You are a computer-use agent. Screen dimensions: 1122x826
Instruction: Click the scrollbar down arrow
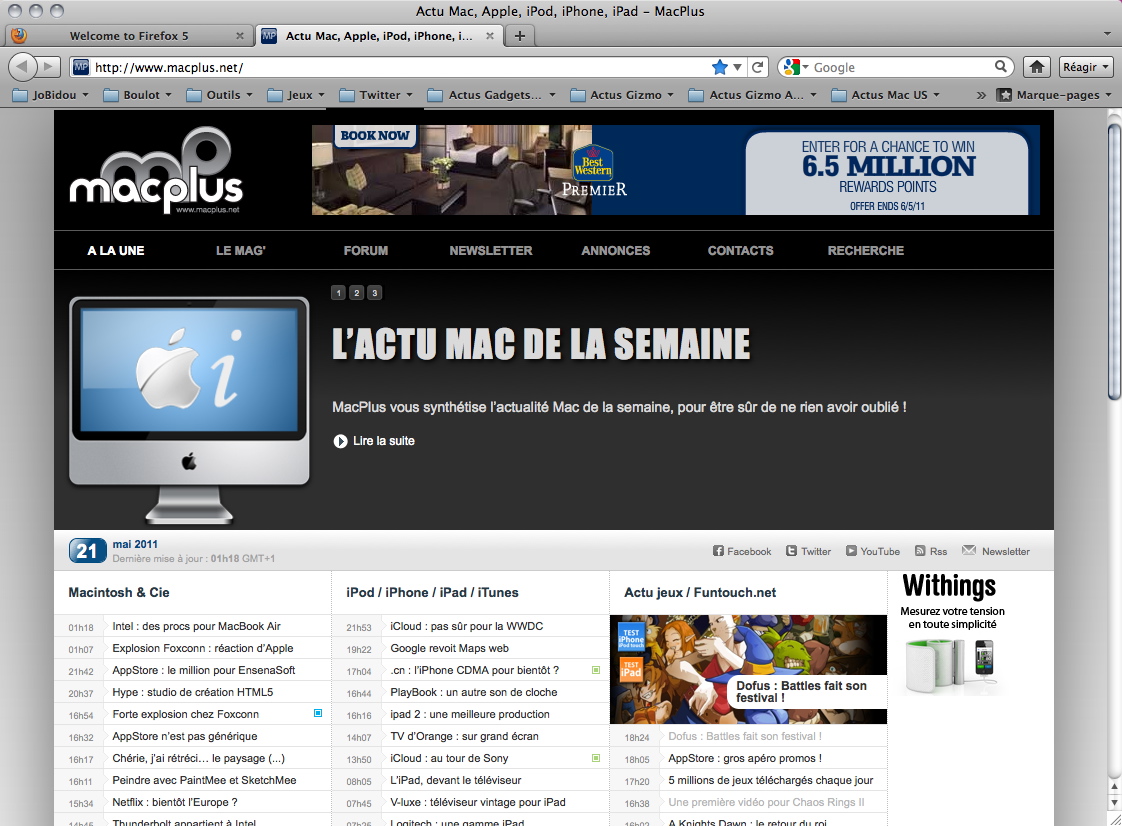tap(1114, 802)
